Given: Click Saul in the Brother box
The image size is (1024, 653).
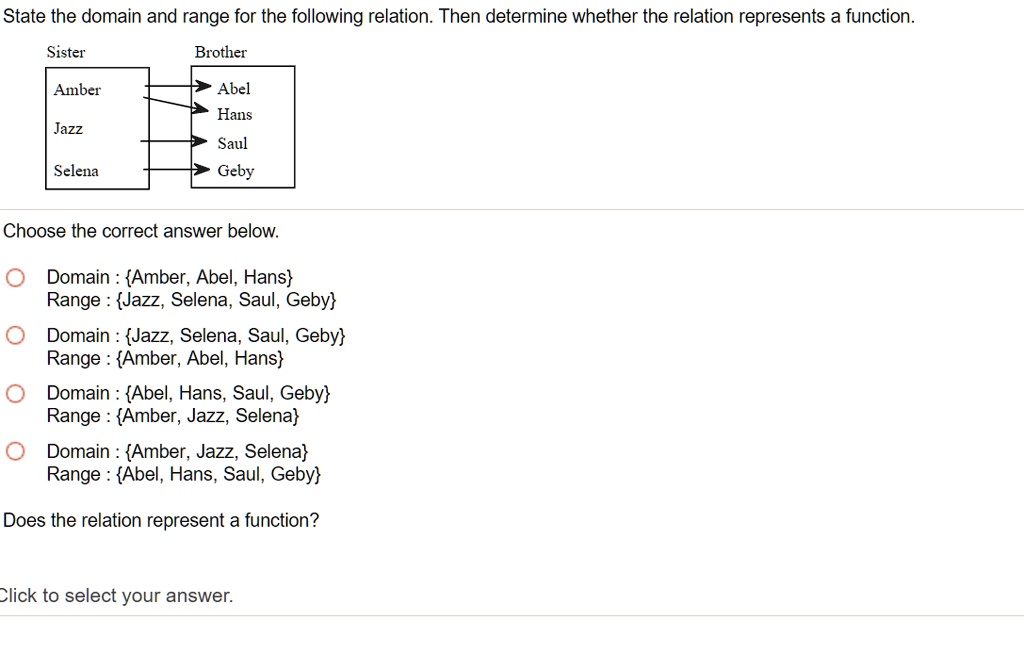Looking at the screenshot, I should pos(232,143).
